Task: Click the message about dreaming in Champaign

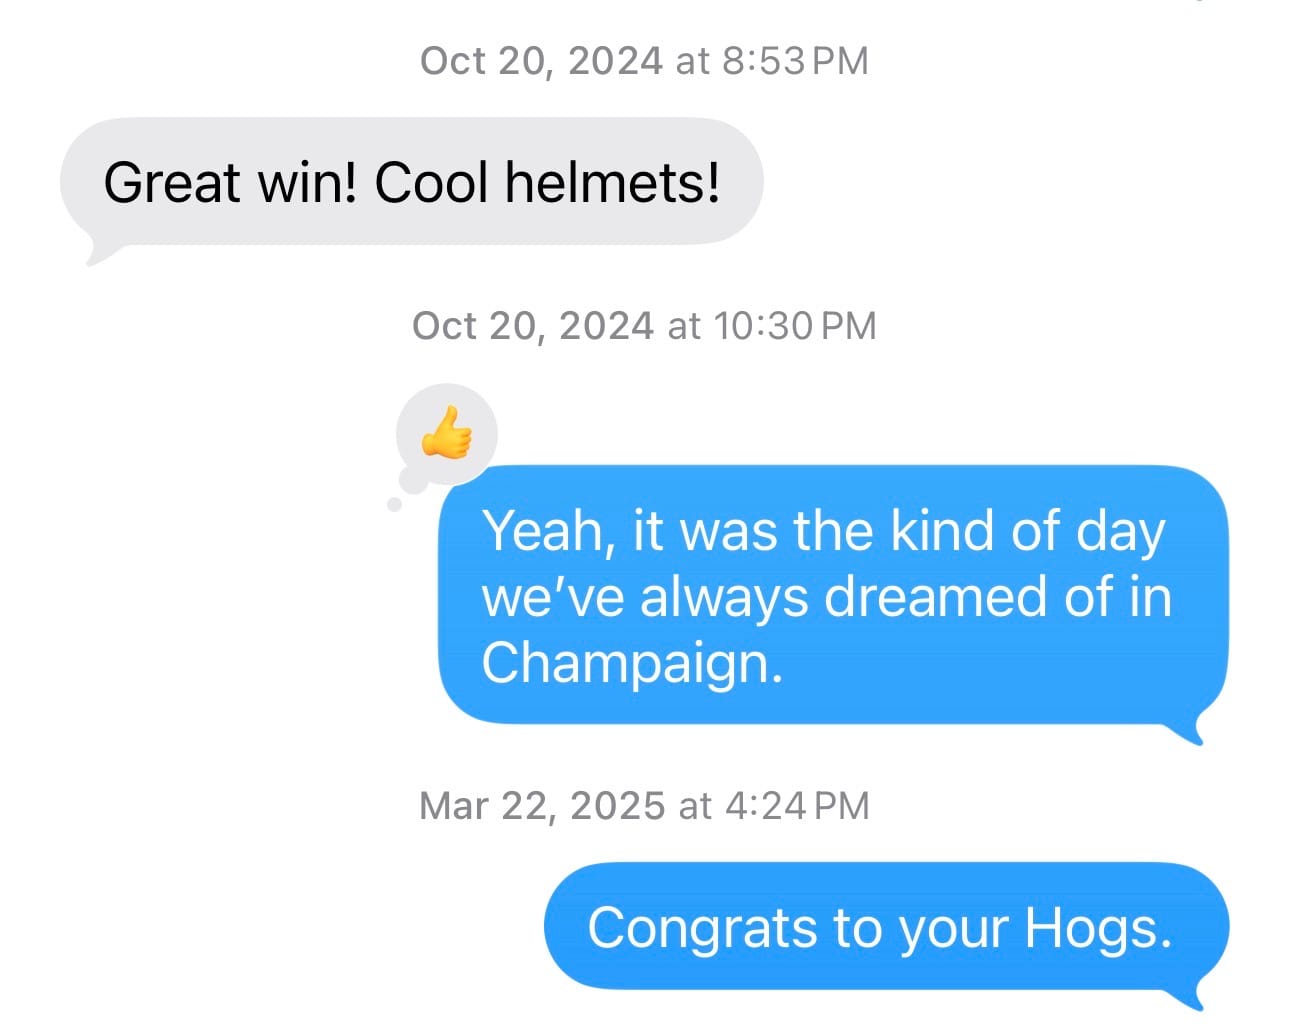Action: coord(832,596)
